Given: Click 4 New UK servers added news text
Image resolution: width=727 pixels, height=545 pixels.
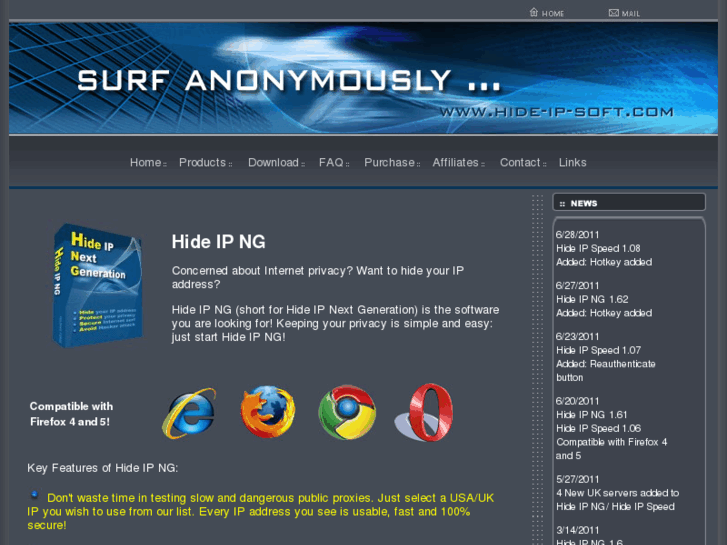Looking at the screenshot, I should tap(618, 500).
